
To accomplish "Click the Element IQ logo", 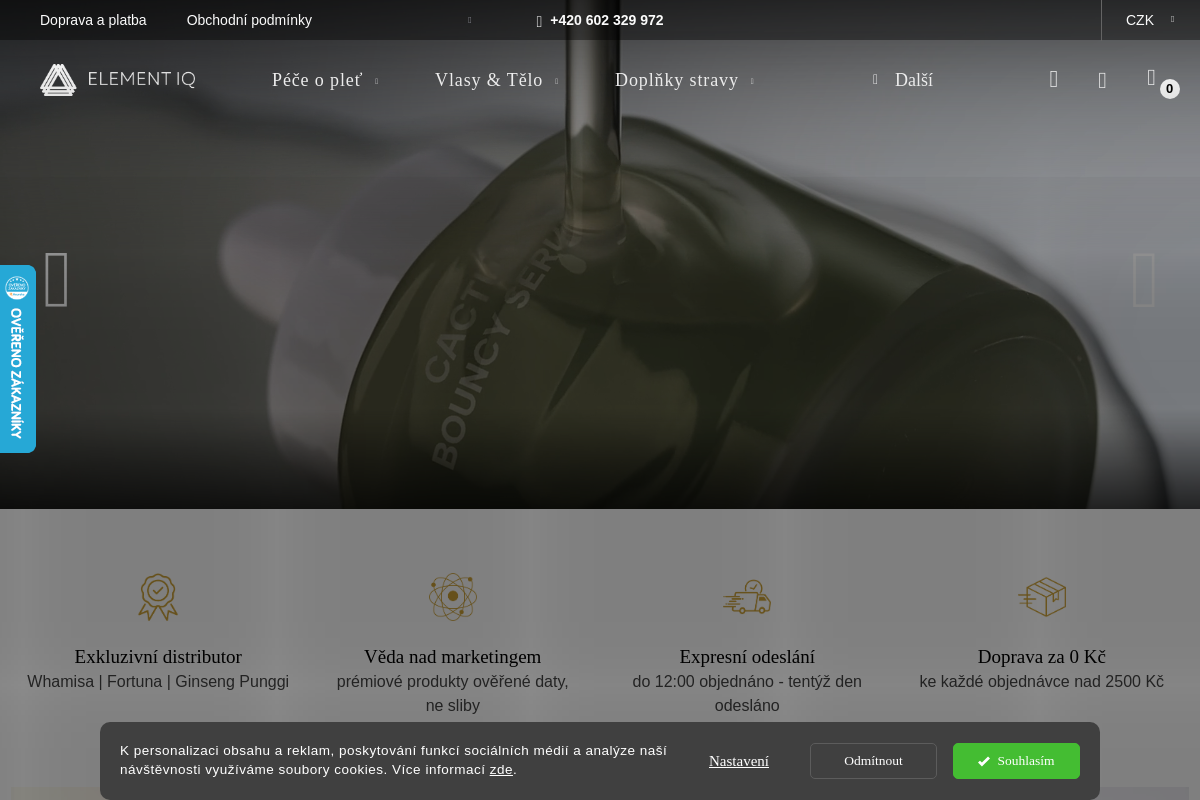I will coord(118,80).
